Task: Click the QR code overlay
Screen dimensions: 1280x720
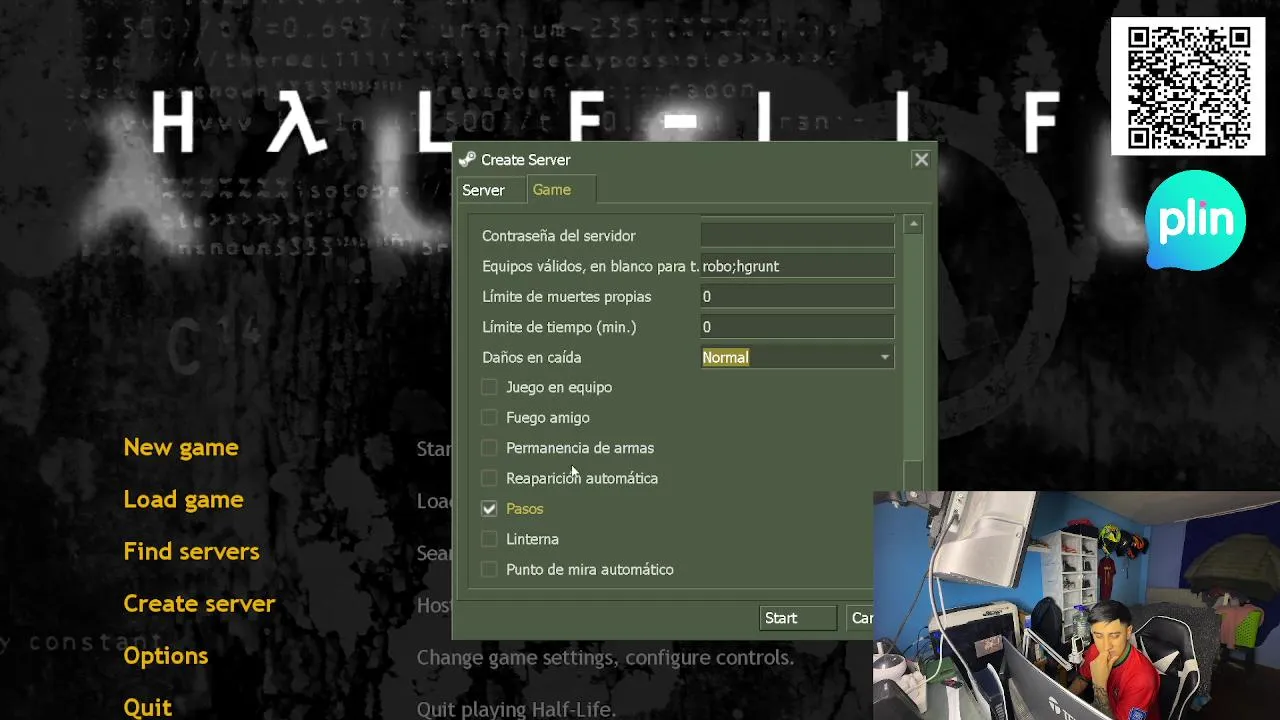Action: (1188, 86)
